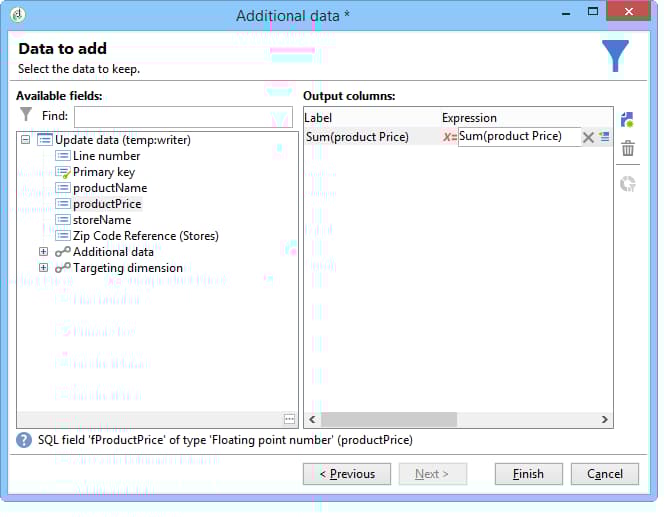Click the Line number field icon
Screen dimensions: 665x517
pos(63,156)
